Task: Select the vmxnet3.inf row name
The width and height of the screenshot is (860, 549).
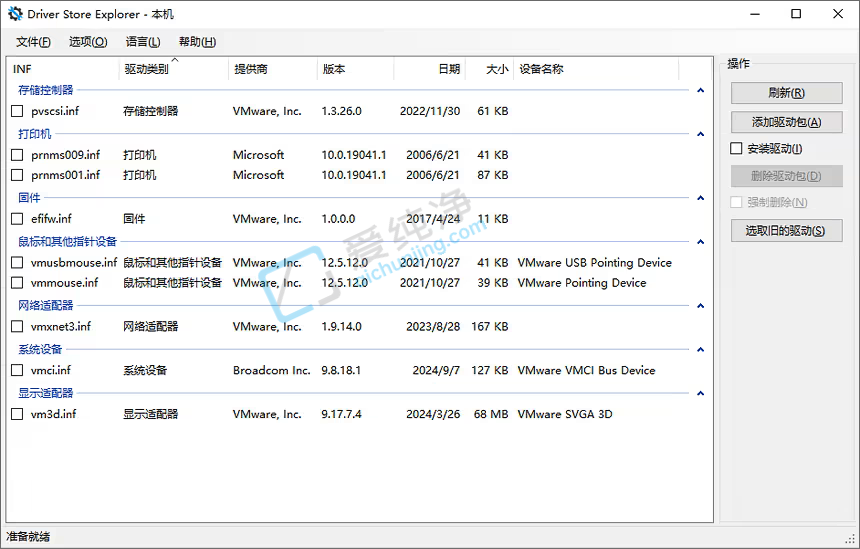Action: click(x=61, y=326)
